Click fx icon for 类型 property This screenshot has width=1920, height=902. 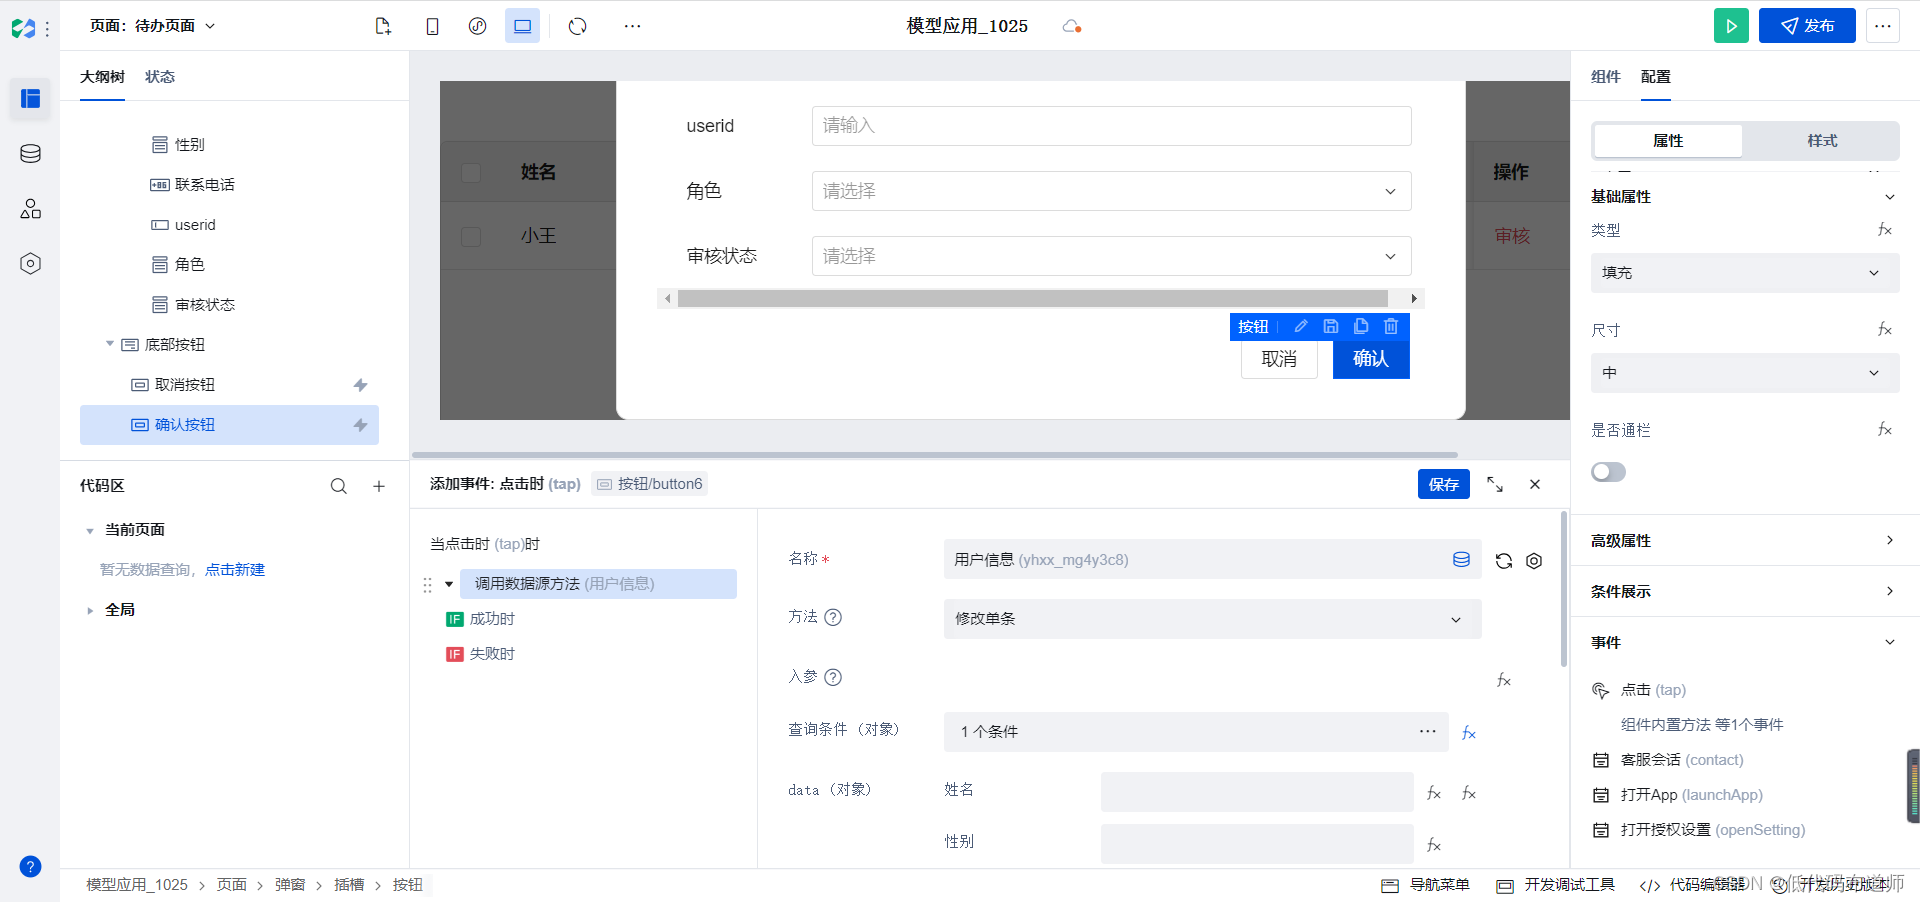point(1884,230)
